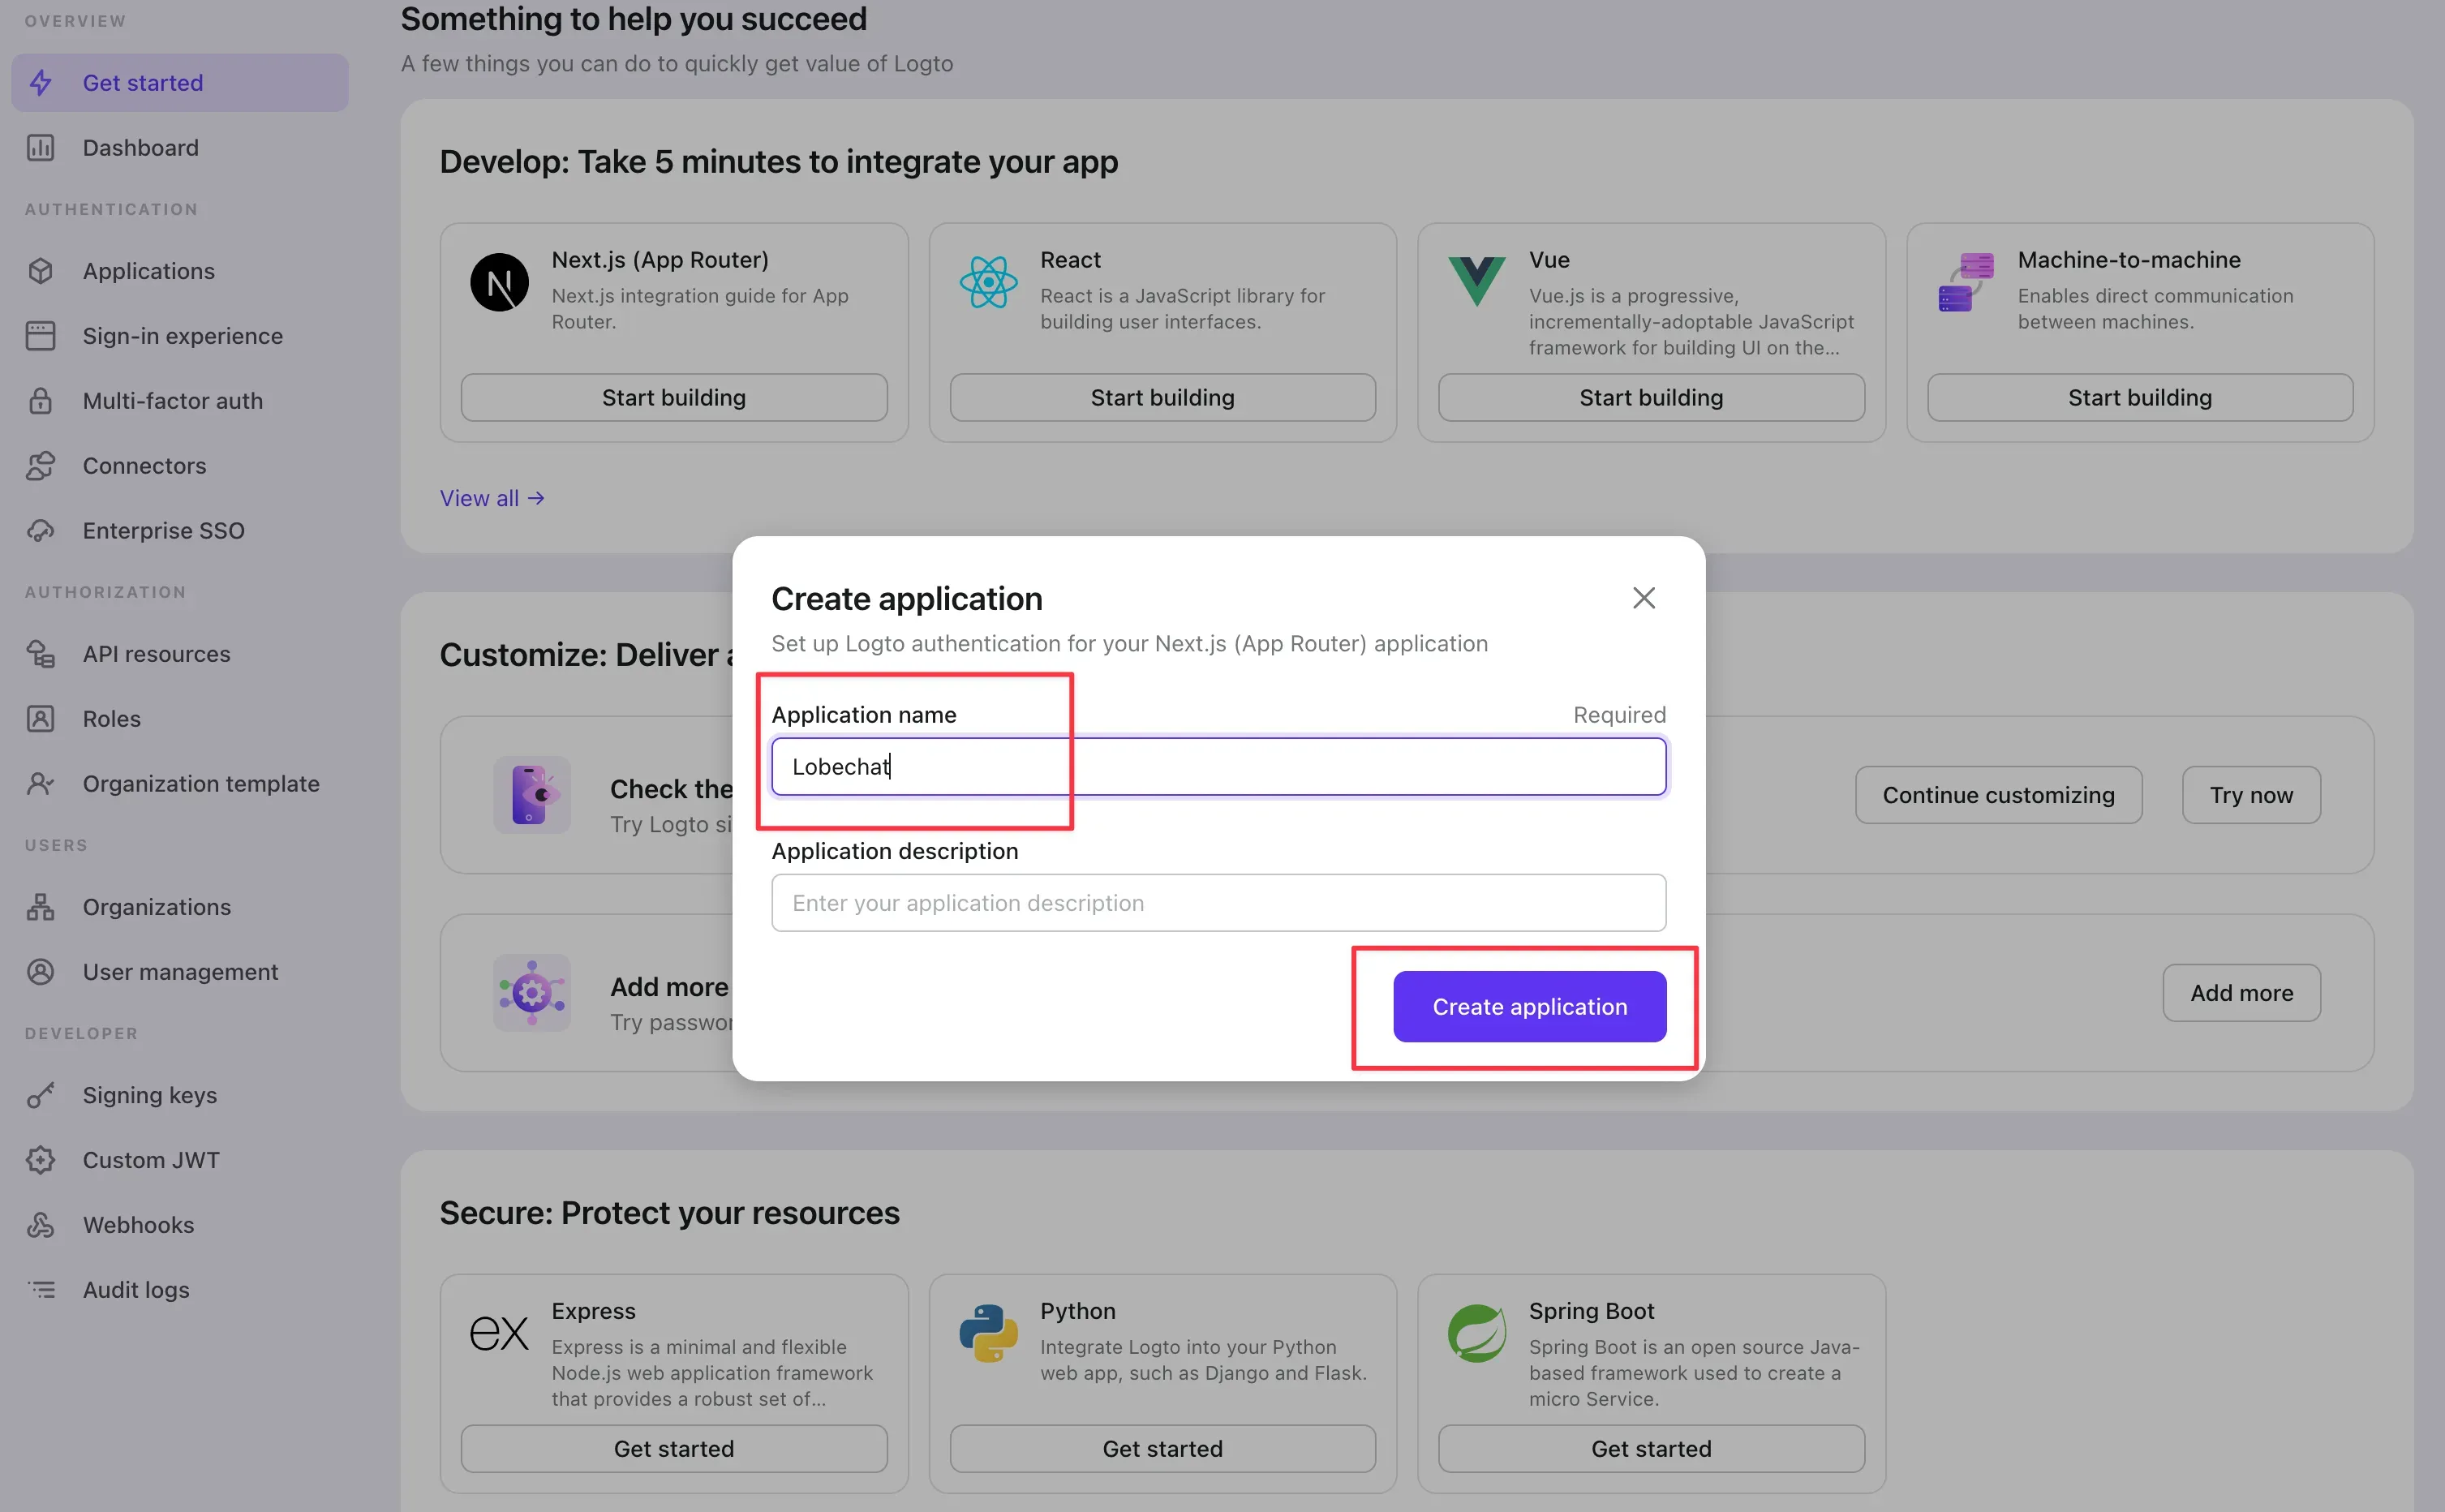Click the Add more button

pos(2242,993)
